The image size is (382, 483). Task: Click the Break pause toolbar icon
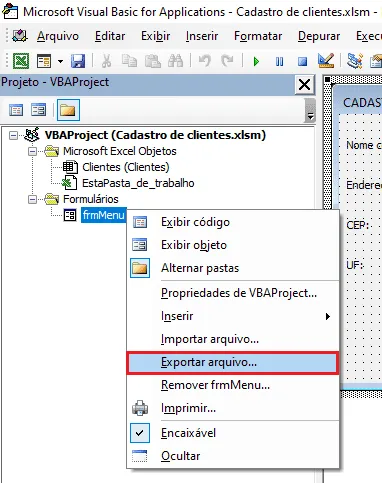(x=279, y=61)
